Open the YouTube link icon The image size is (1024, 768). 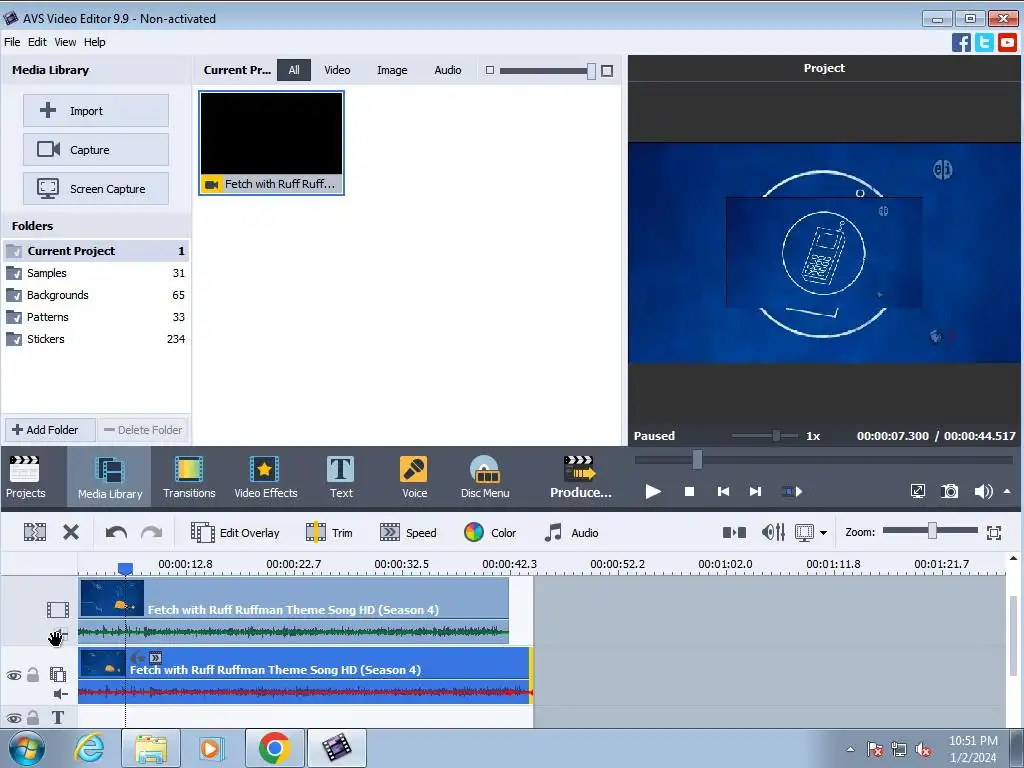tap(1008, 42)
